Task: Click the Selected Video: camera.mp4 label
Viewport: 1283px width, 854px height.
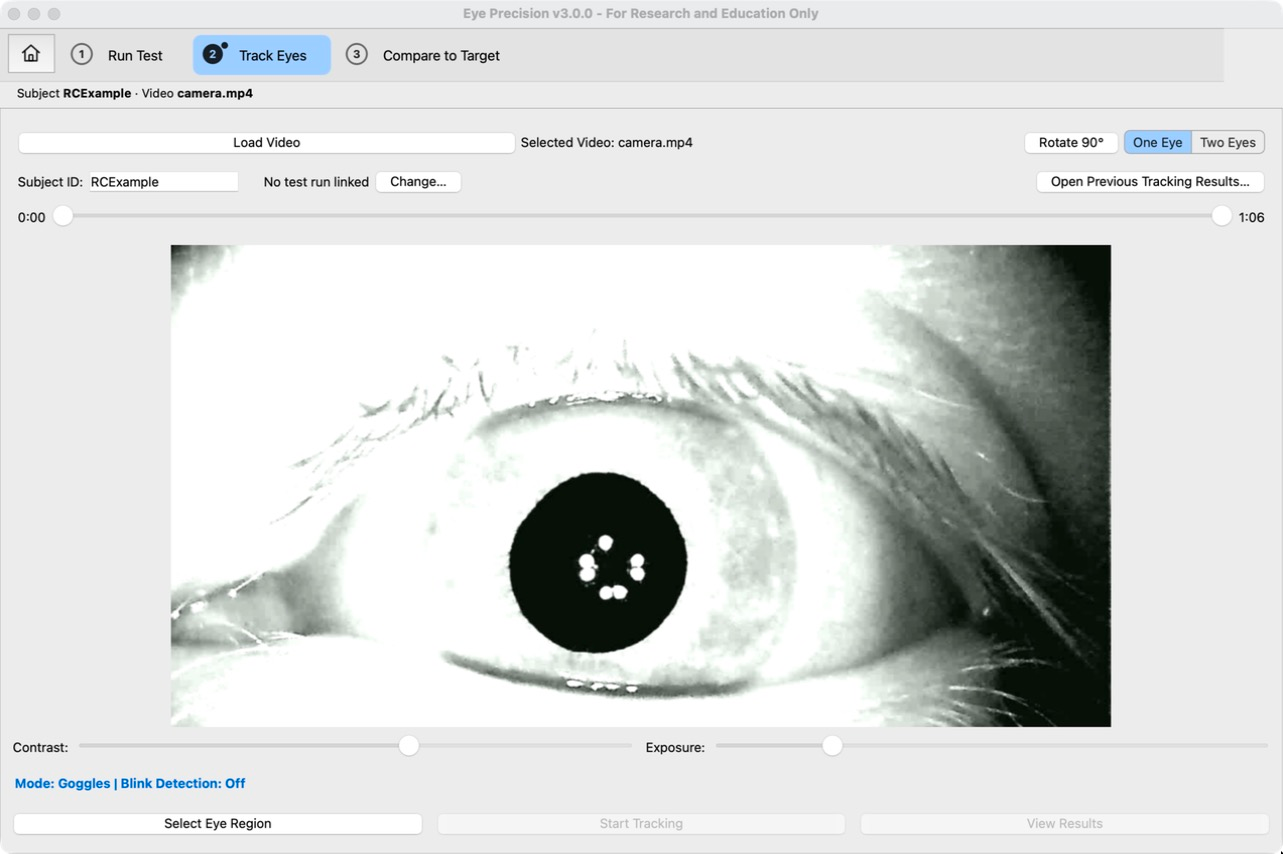Action: tap(607, 142)
